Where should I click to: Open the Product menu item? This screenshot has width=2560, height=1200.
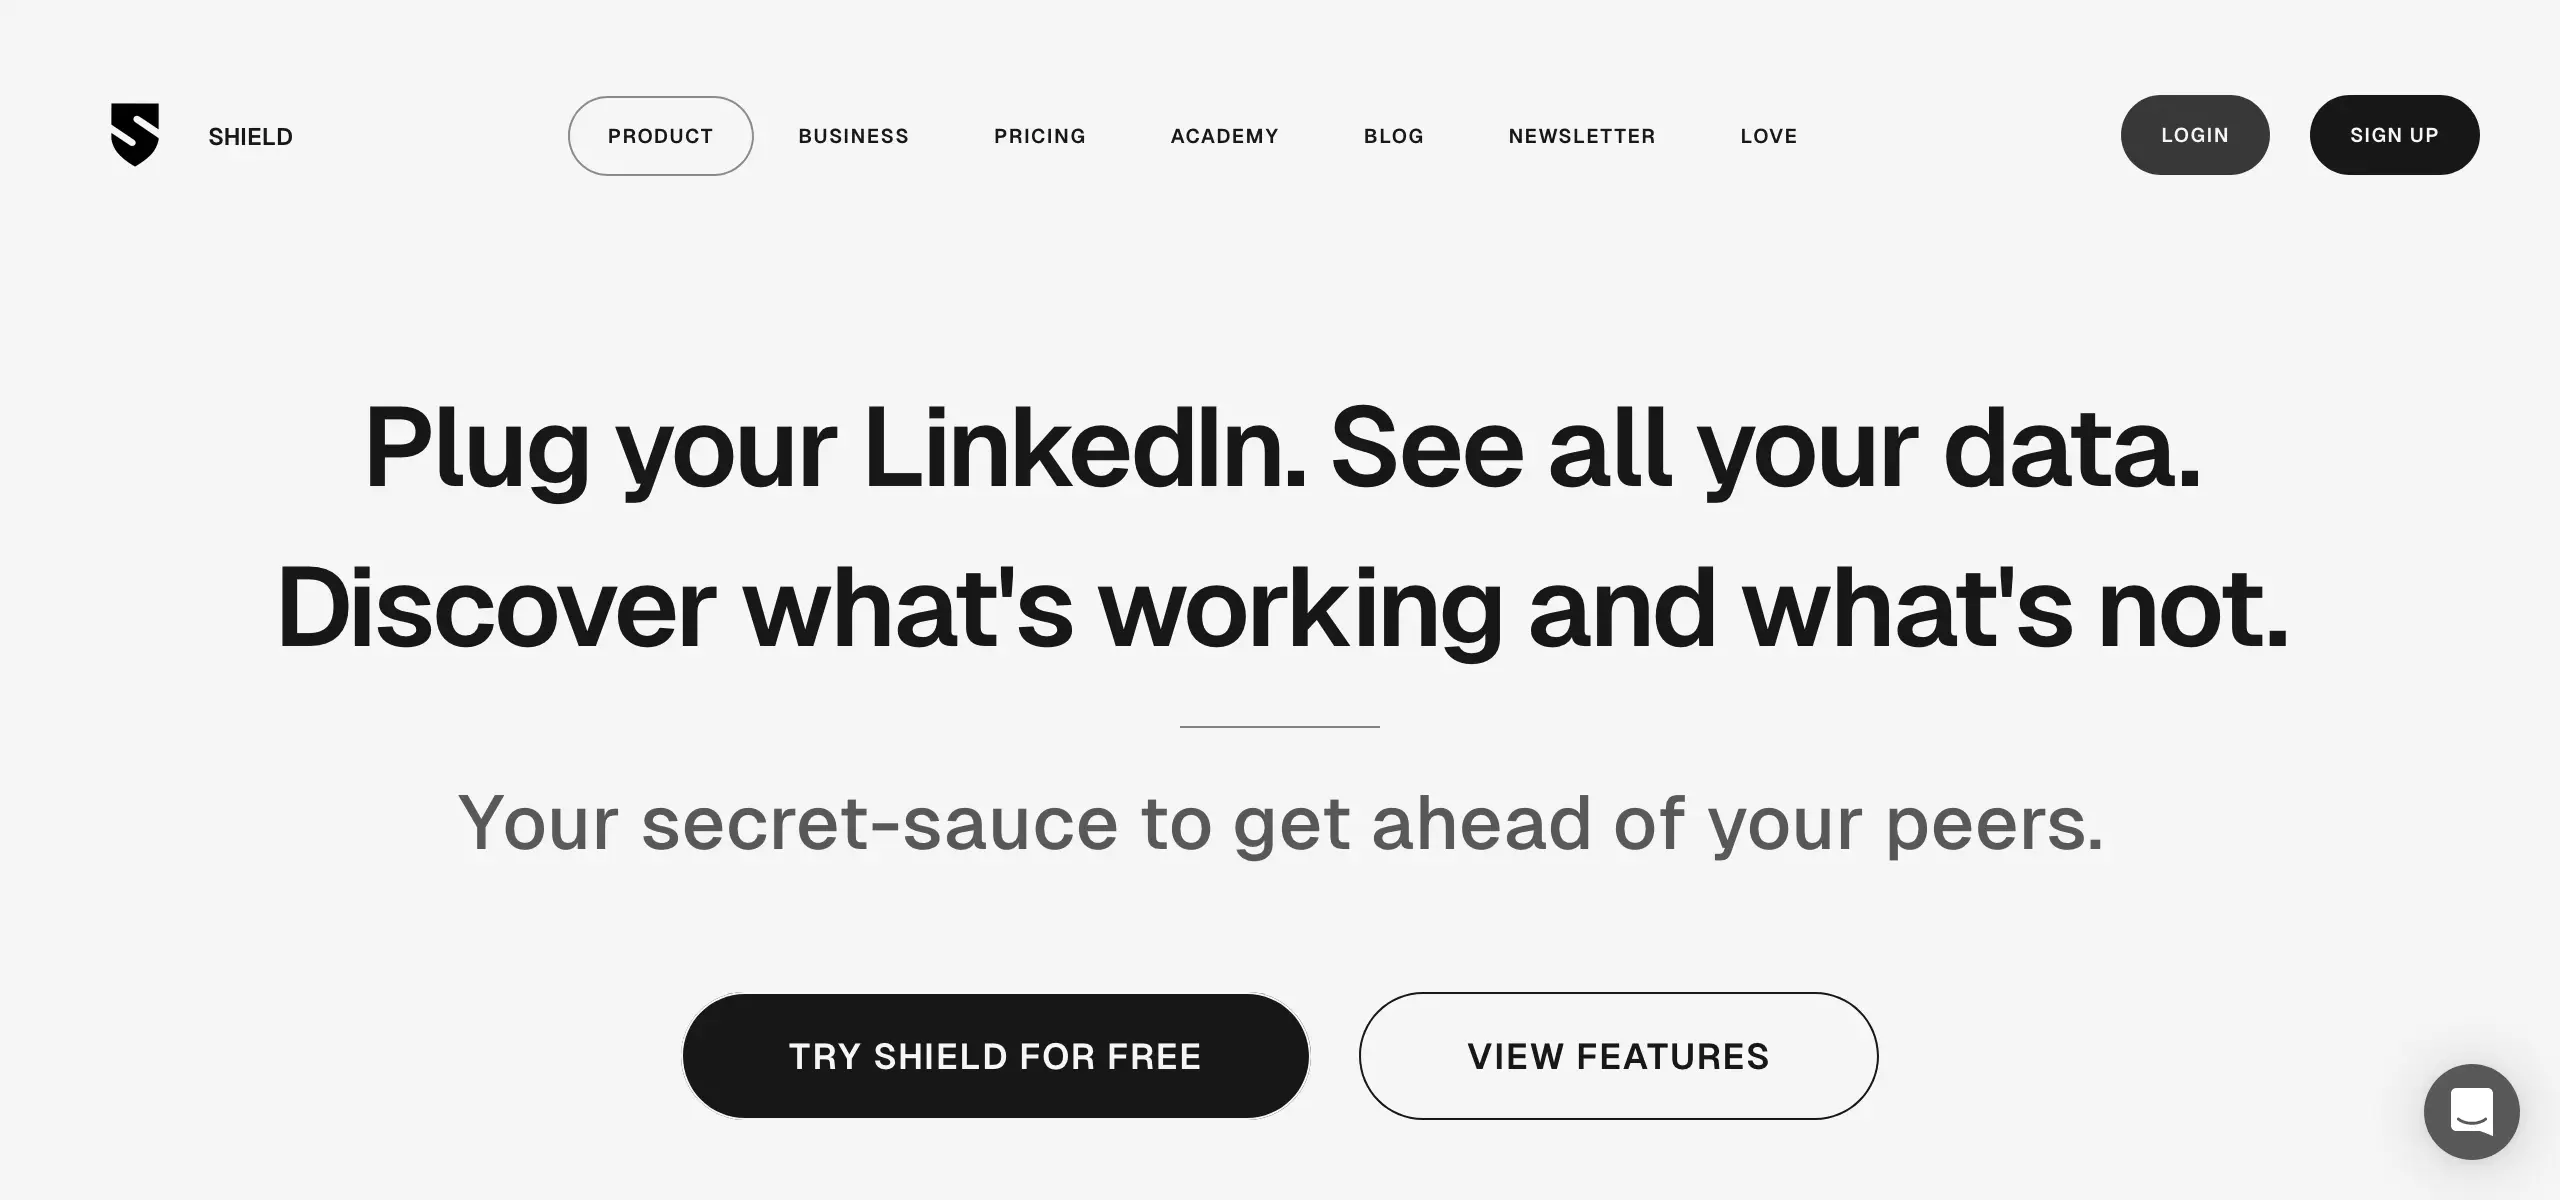[x=660, y=136]
